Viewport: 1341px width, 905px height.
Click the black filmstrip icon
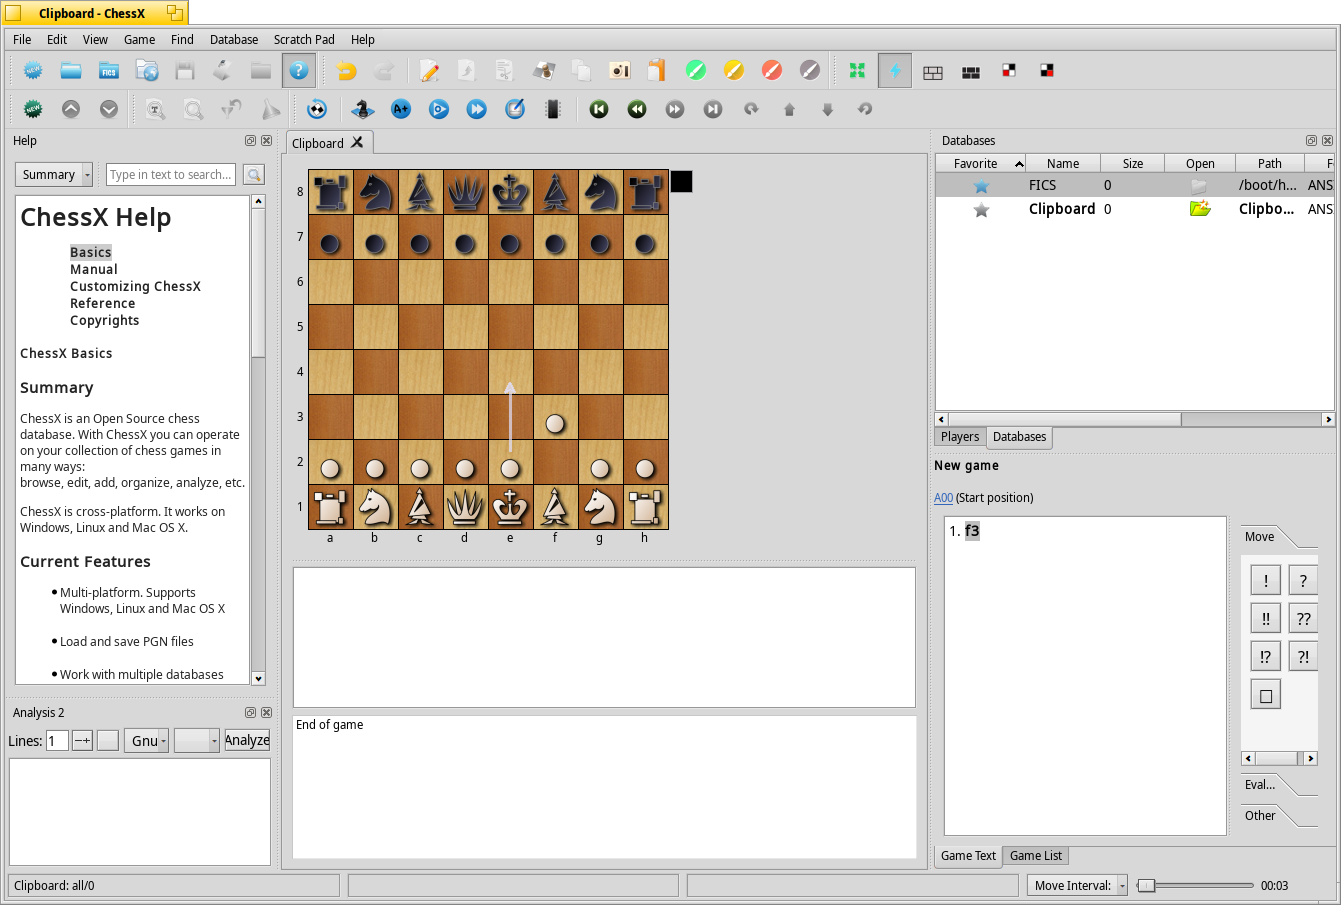pos(553,109)
